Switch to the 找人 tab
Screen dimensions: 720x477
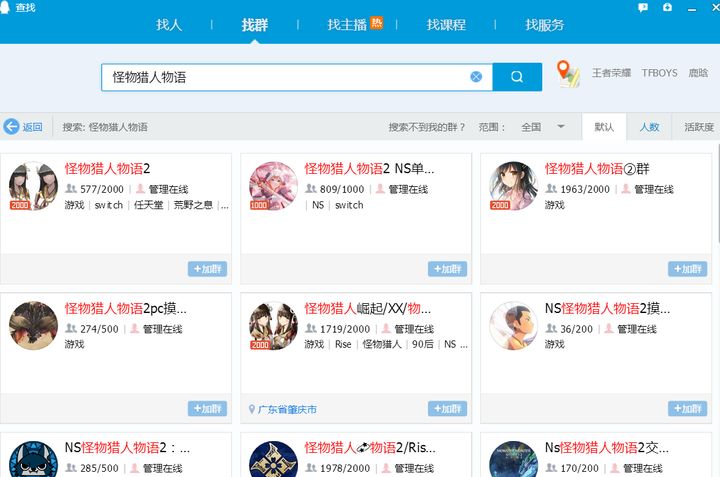click(x=169, y=25)
